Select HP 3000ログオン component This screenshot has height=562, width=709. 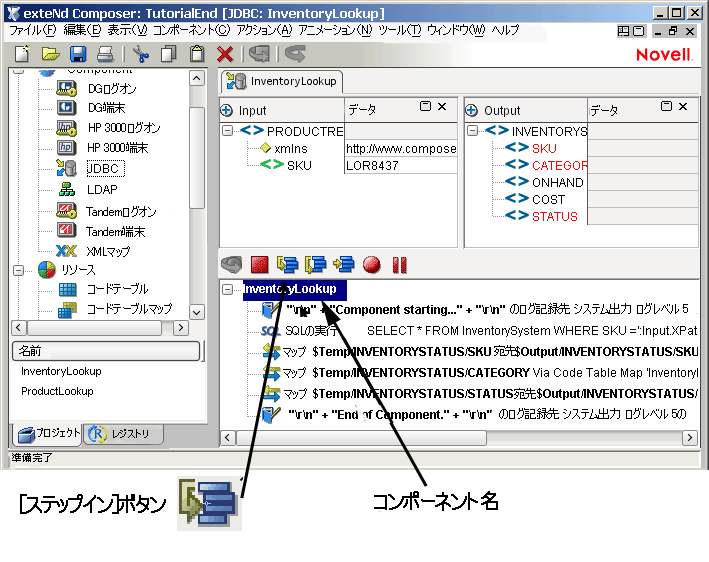124,128
